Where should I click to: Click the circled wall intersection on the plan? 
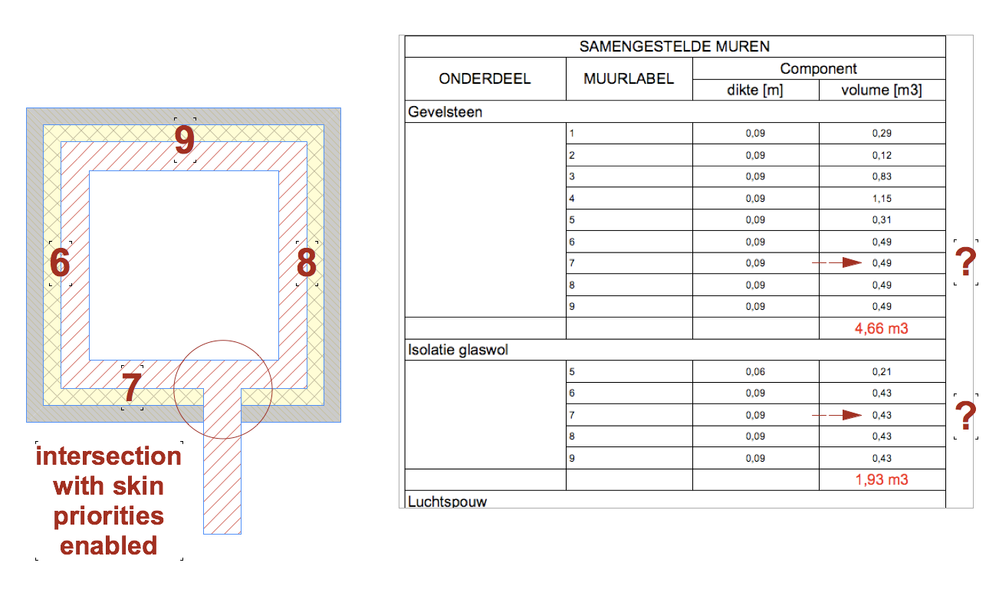click(x=223, y=388)
